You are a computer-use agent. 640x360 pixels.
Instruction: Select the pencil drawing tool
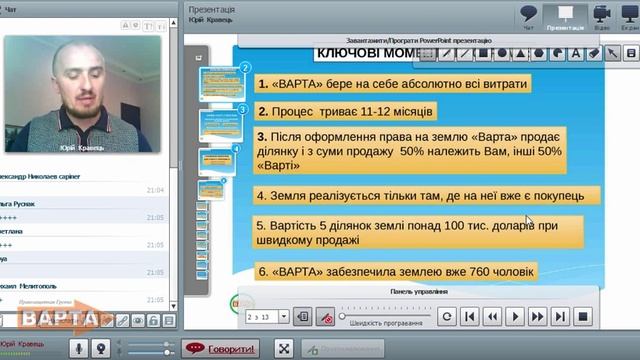(x=446, y=53)
